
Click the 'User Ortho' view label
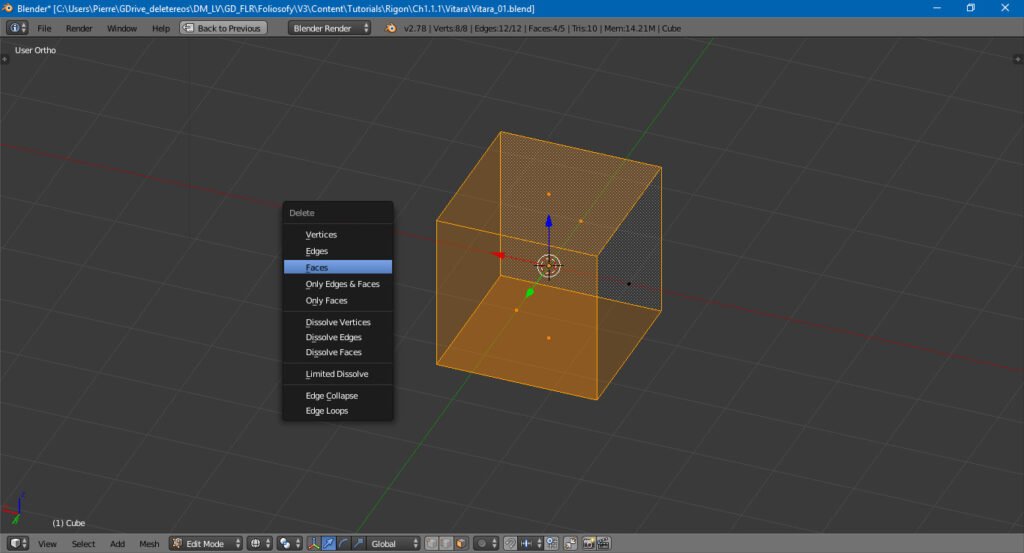tap(35, 50)
